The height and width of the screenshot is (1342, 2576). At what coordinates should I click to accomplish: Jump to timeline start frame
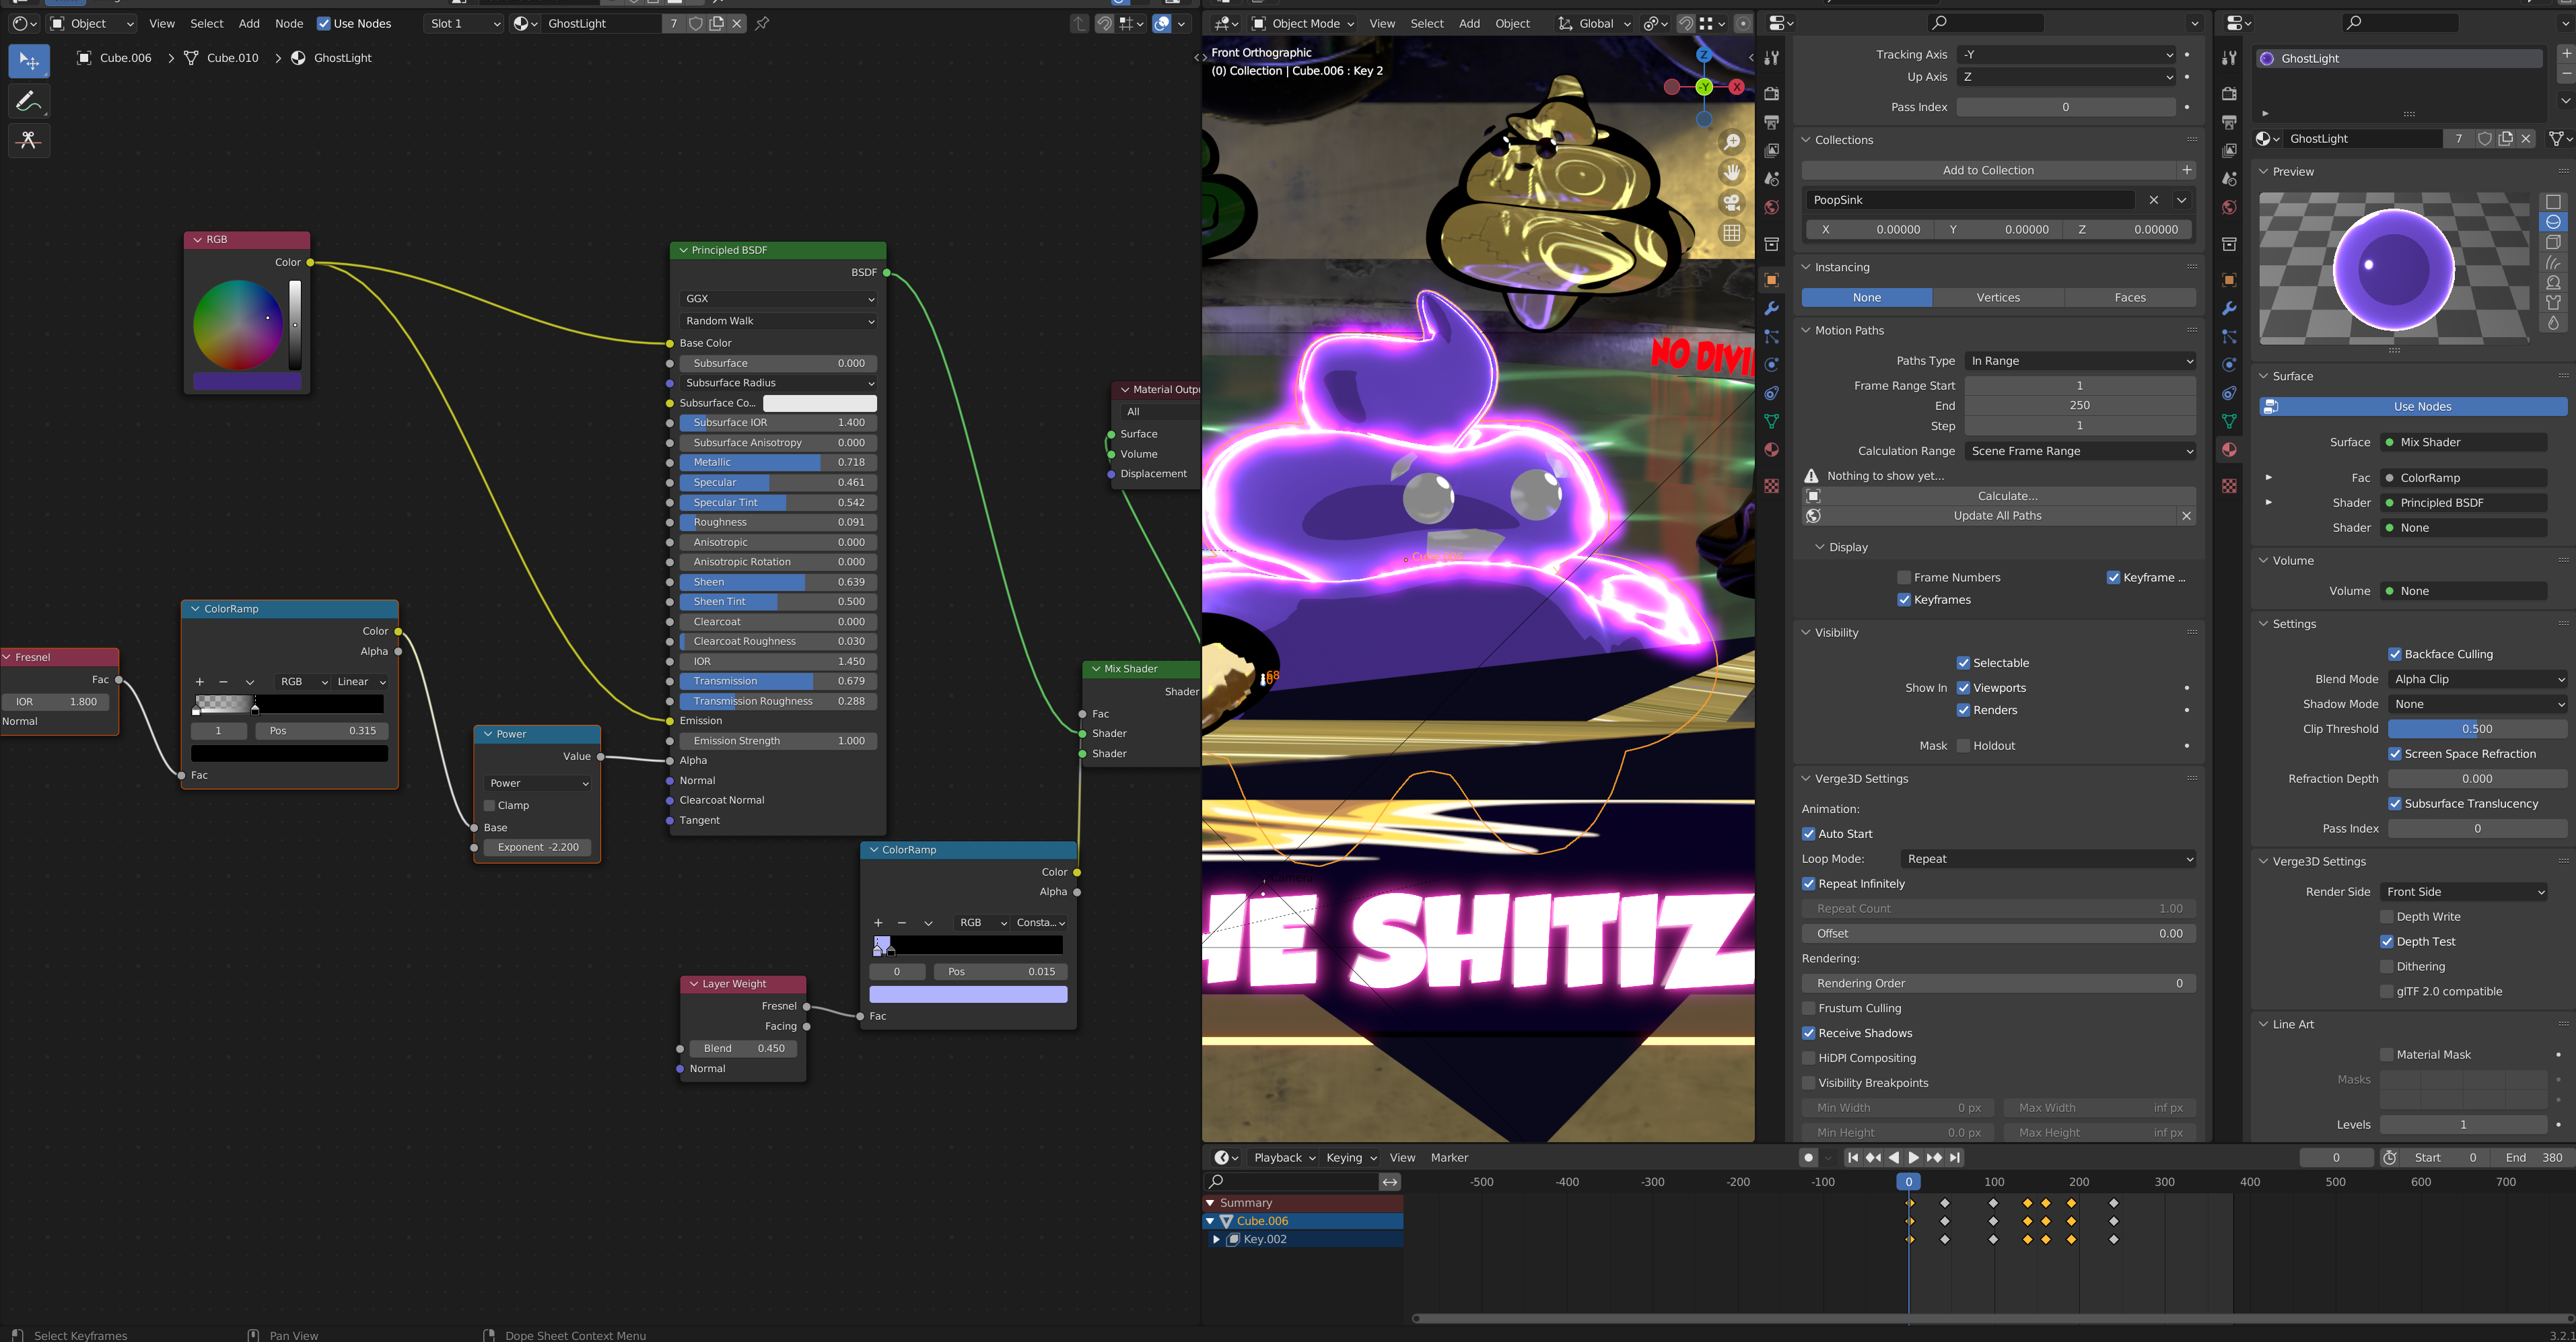[1852, 1157]
